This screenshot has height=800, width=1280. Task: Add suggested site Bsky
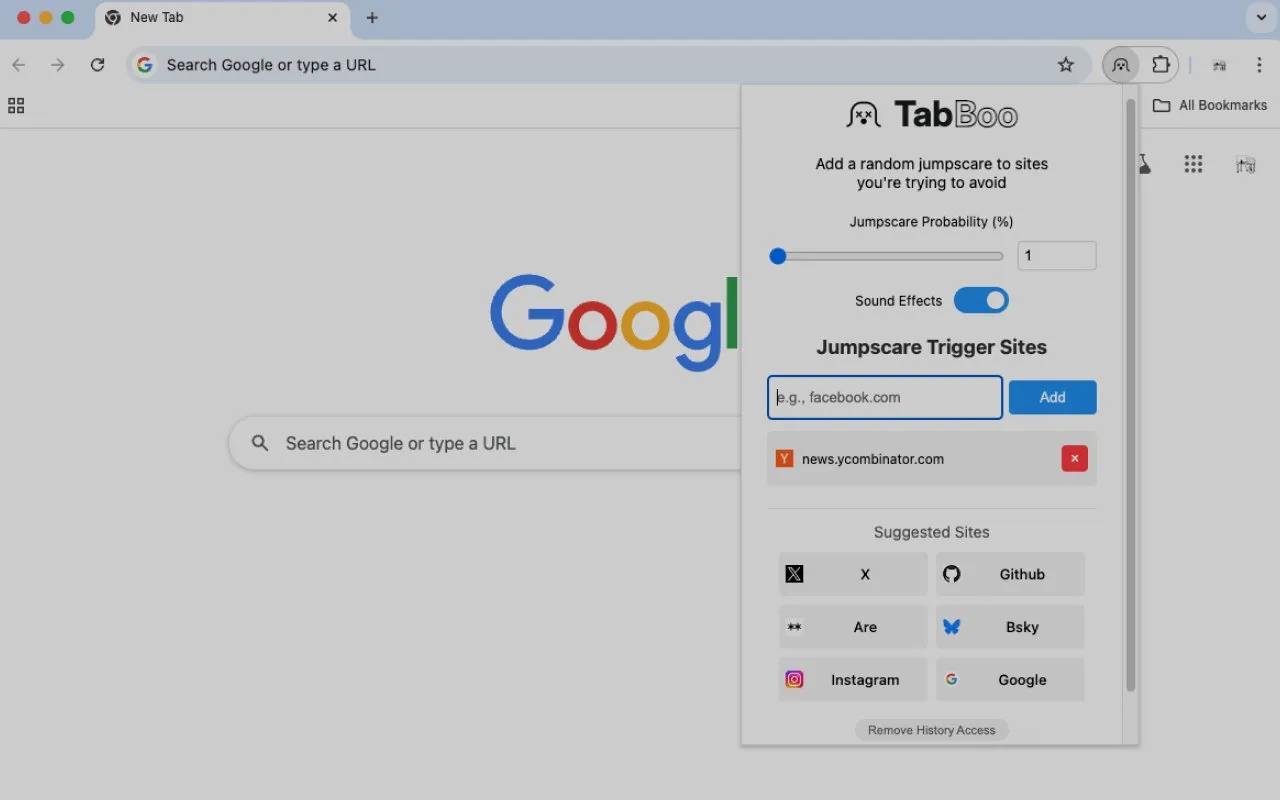pos(1010,627)
